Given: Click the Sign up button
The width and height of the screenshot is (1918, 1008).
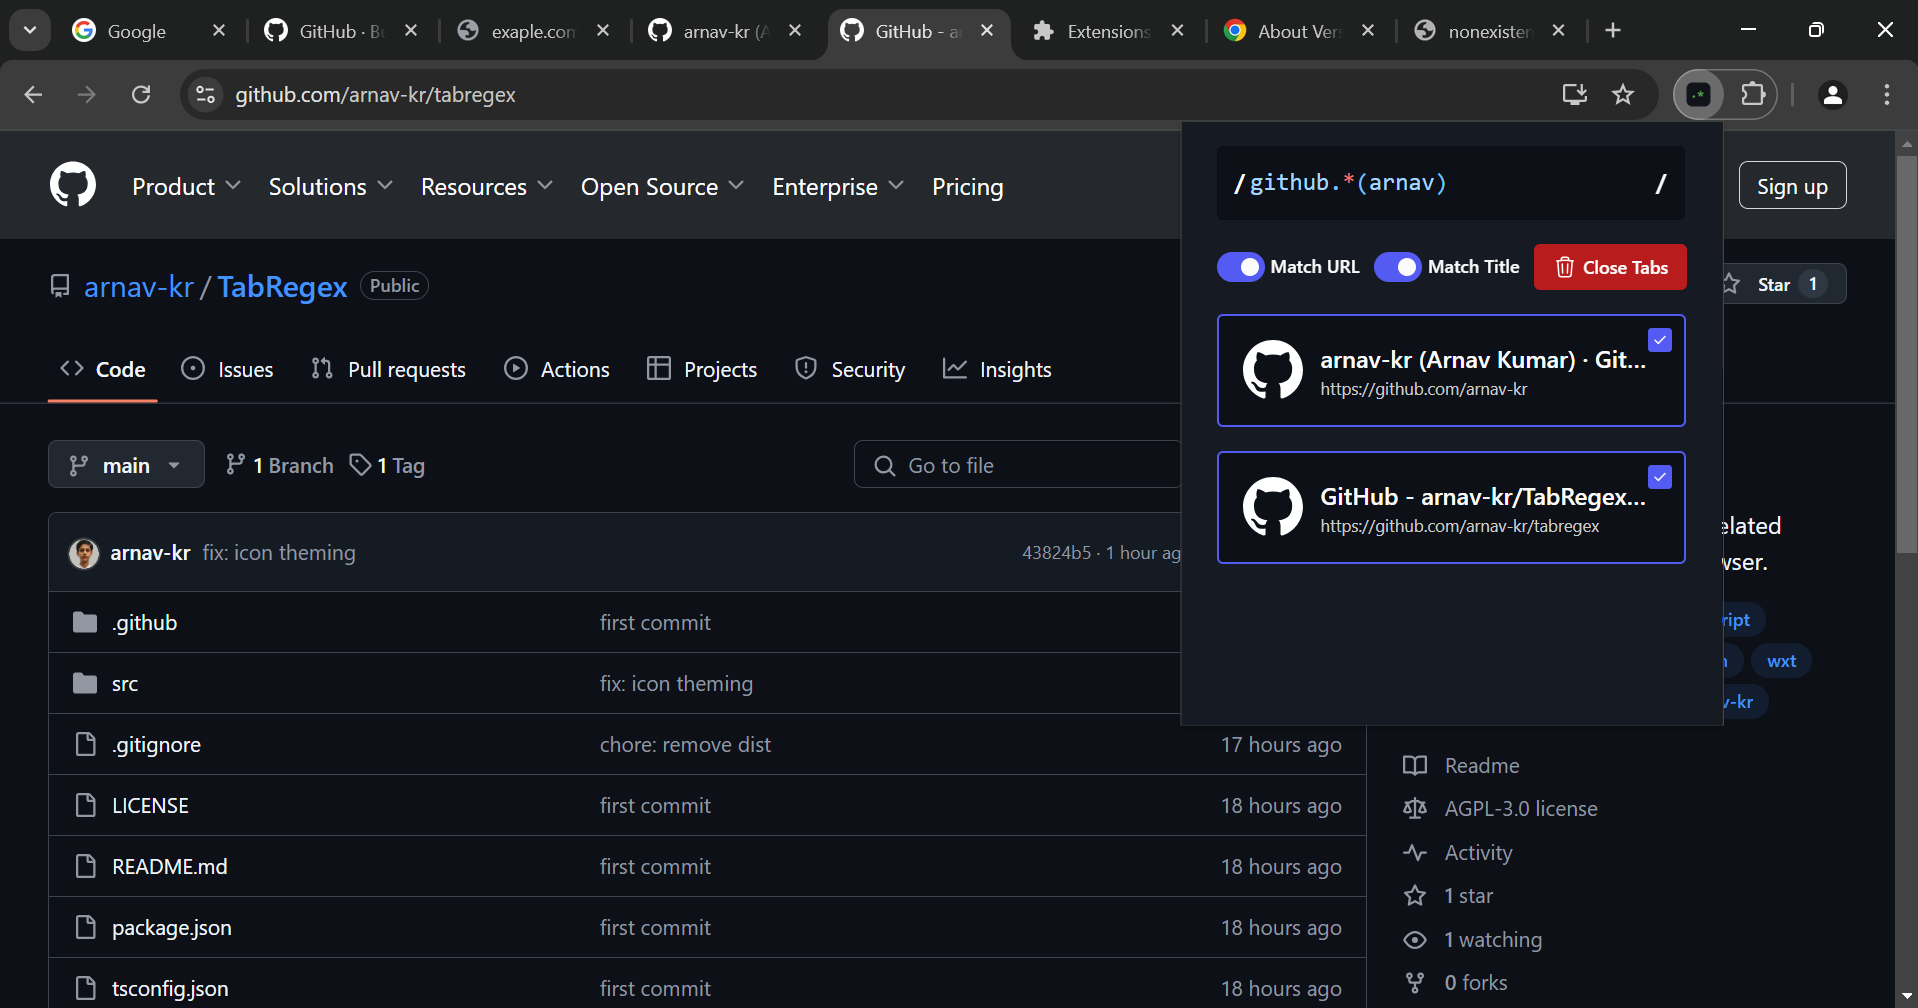Looking at the screenshot, I should point(1792,186).
